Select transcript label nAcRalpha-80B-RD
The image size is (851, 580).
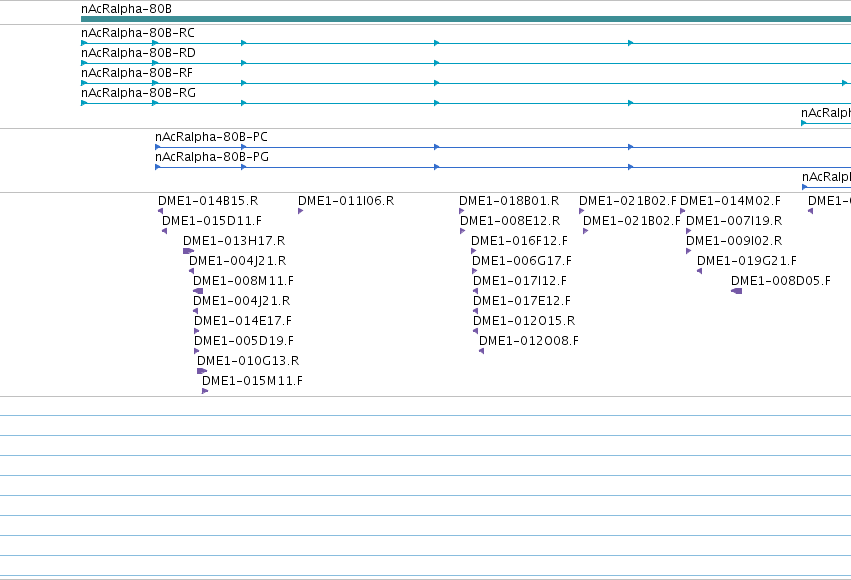[x=138, y=53]
